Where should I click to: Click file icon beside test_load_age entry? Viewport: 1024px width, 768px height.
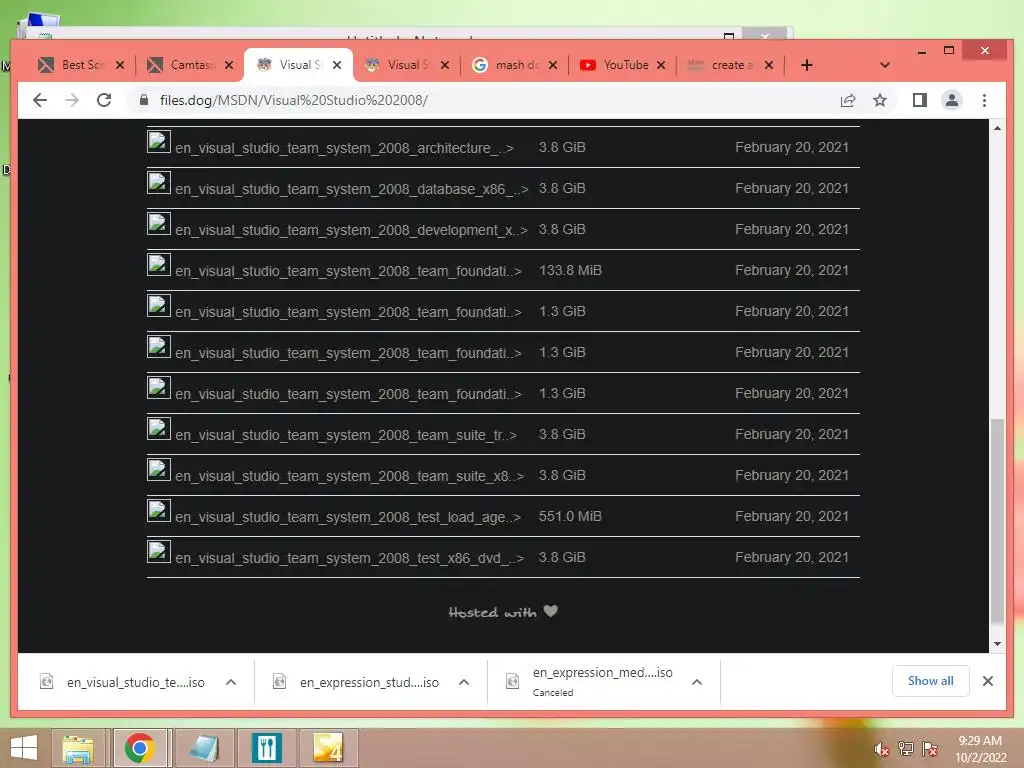pos(159,511)
